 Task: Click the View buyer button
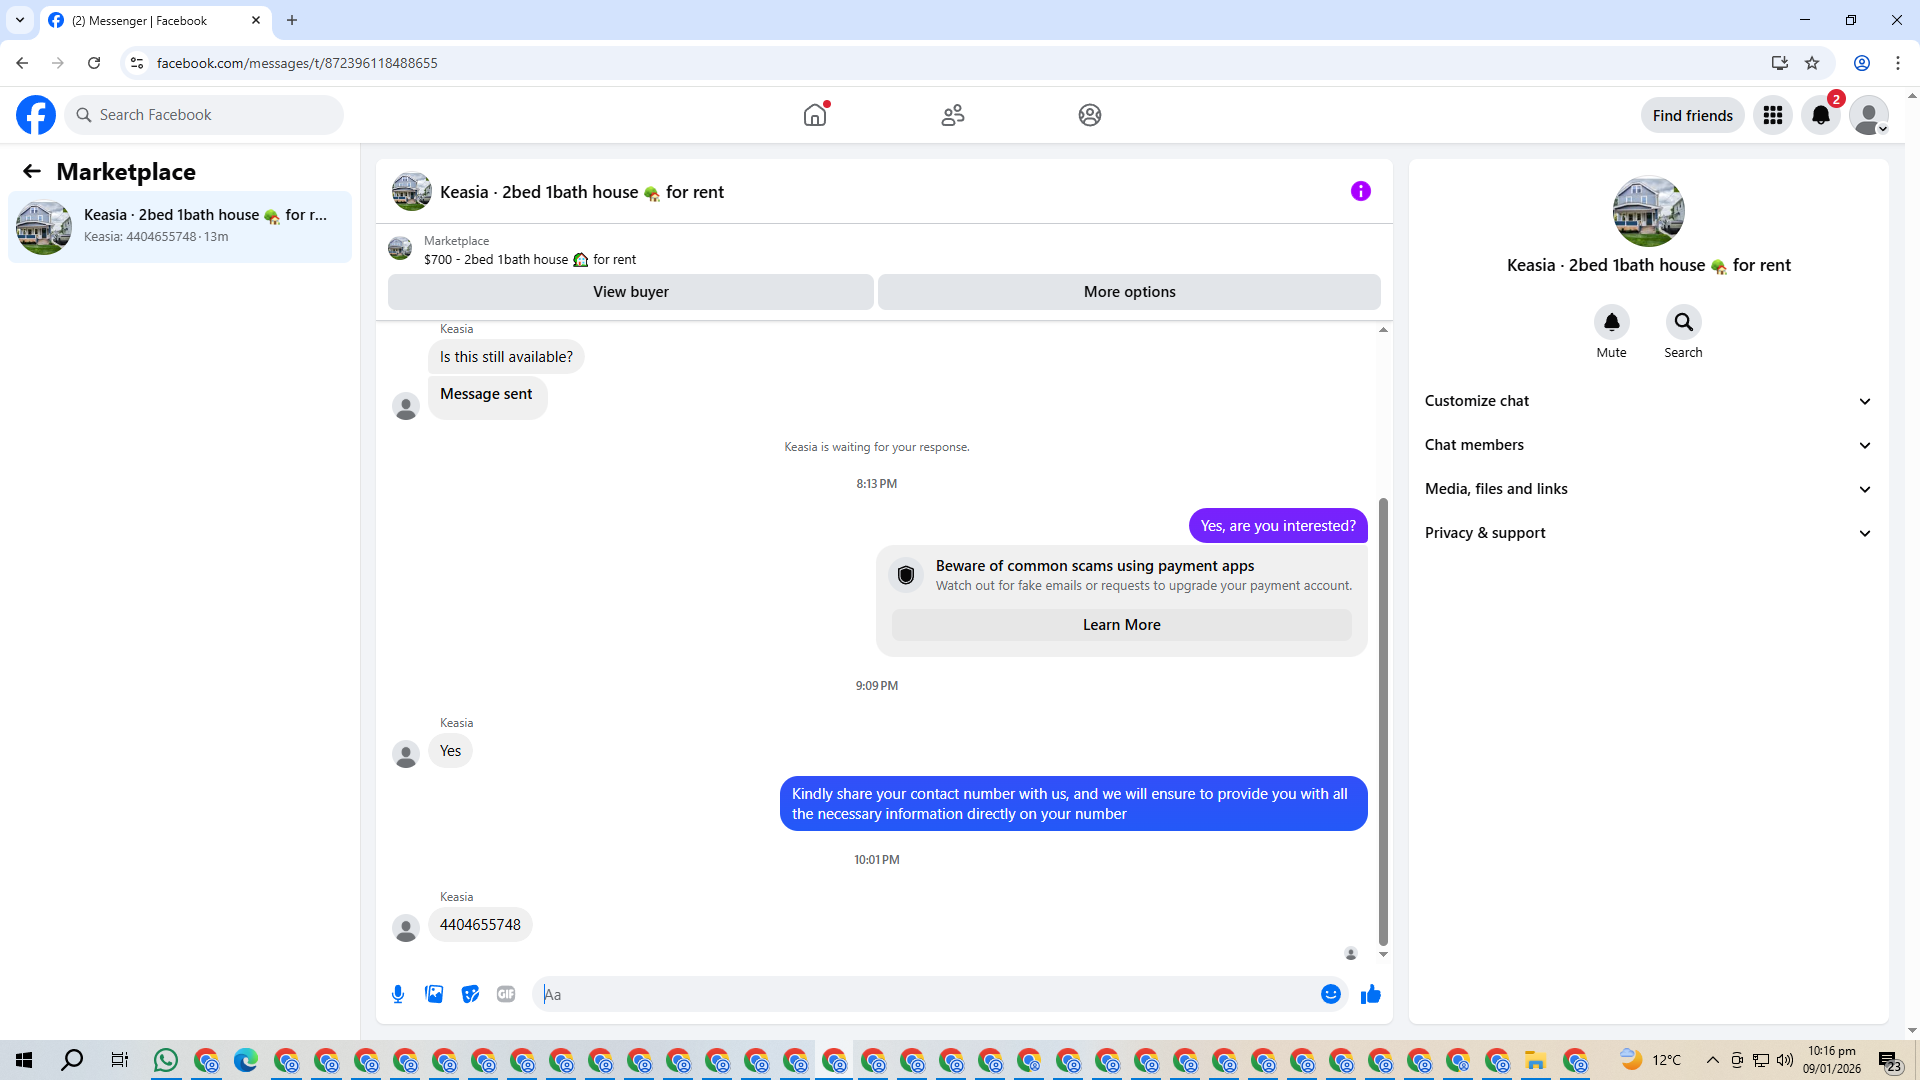click(630, 292)
